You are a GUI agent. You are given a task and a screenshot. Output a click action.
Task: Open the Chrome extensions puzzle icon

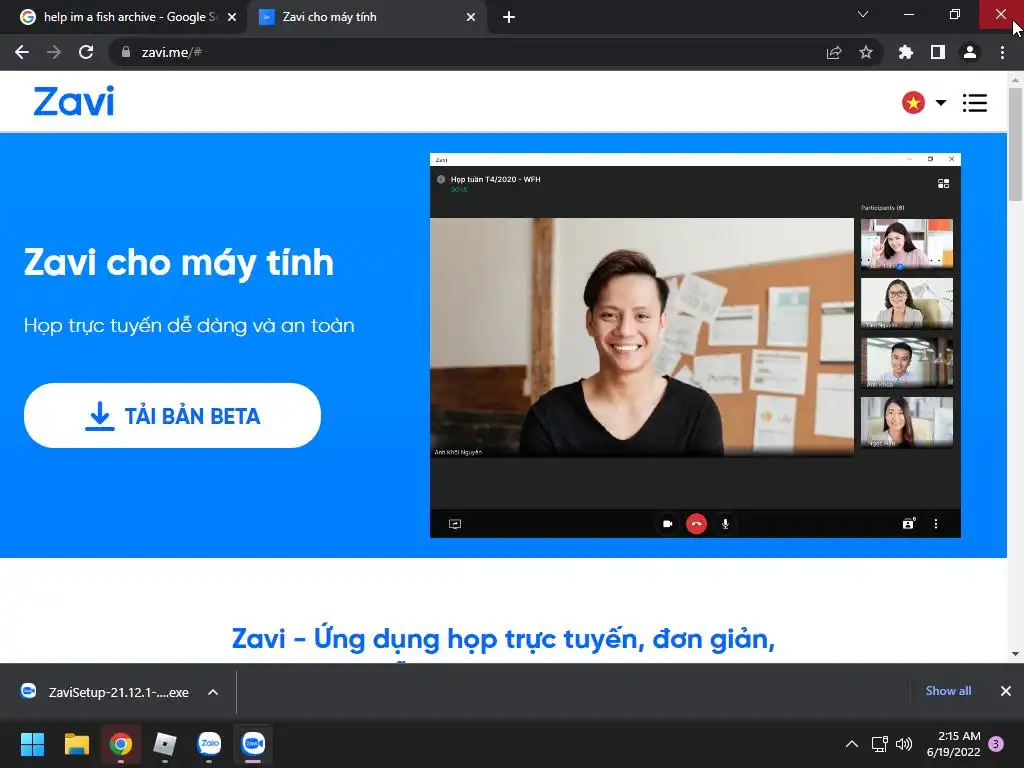coord(906,52)
